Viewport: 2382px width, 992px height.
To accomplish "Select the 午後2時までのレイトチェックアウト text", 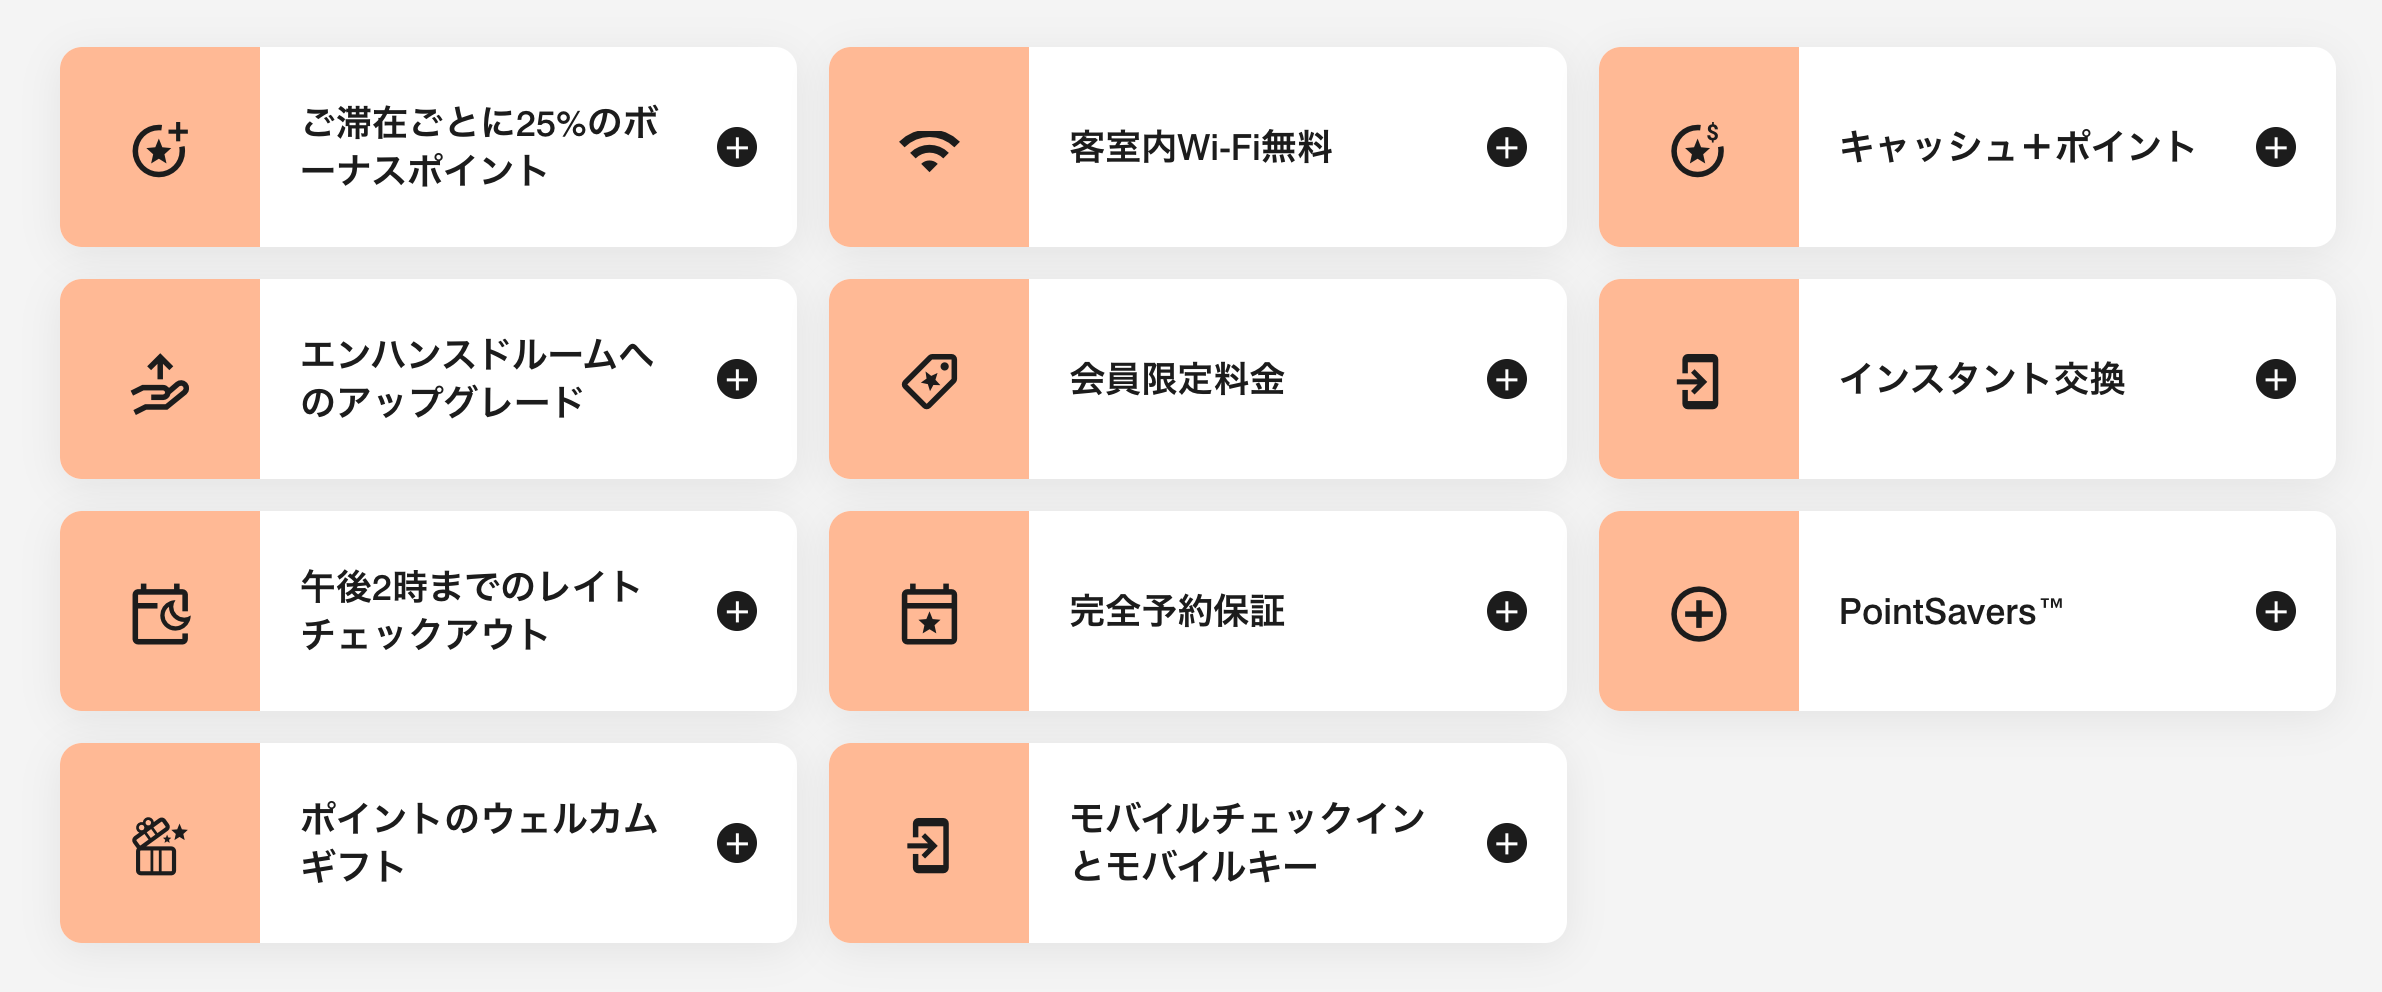I will pos(470,611).
